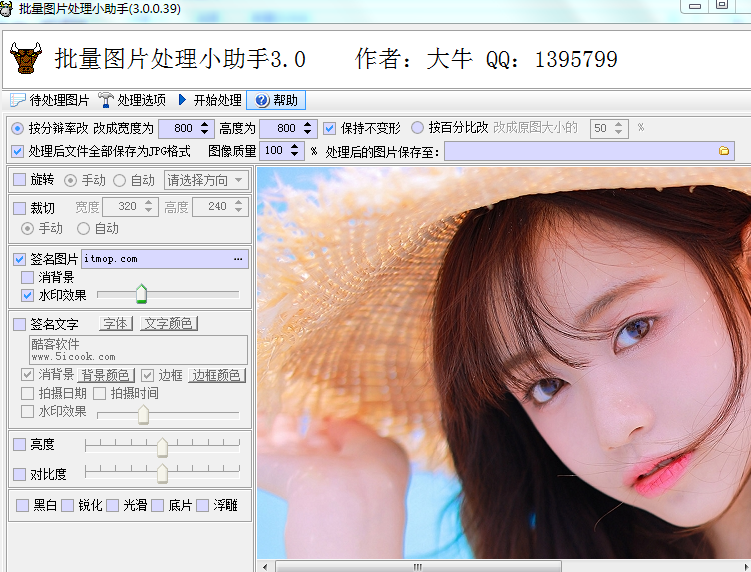
Task: Enable the 签名文字 checkbox
Action: tap(19, 324)
